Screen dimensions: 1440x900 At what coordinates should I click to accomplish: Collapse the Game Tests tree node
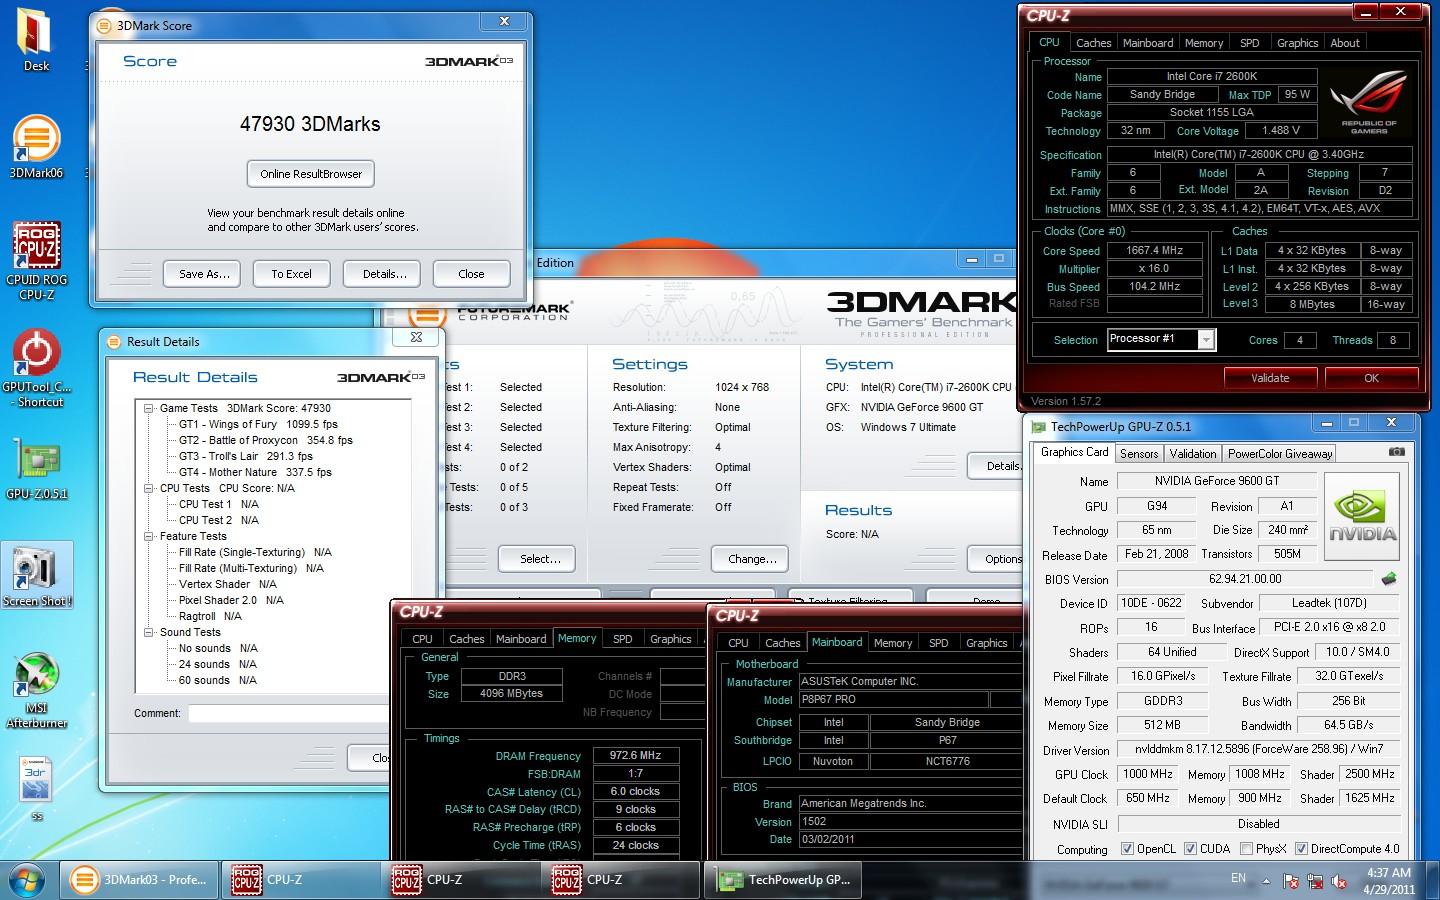(148, 408)
